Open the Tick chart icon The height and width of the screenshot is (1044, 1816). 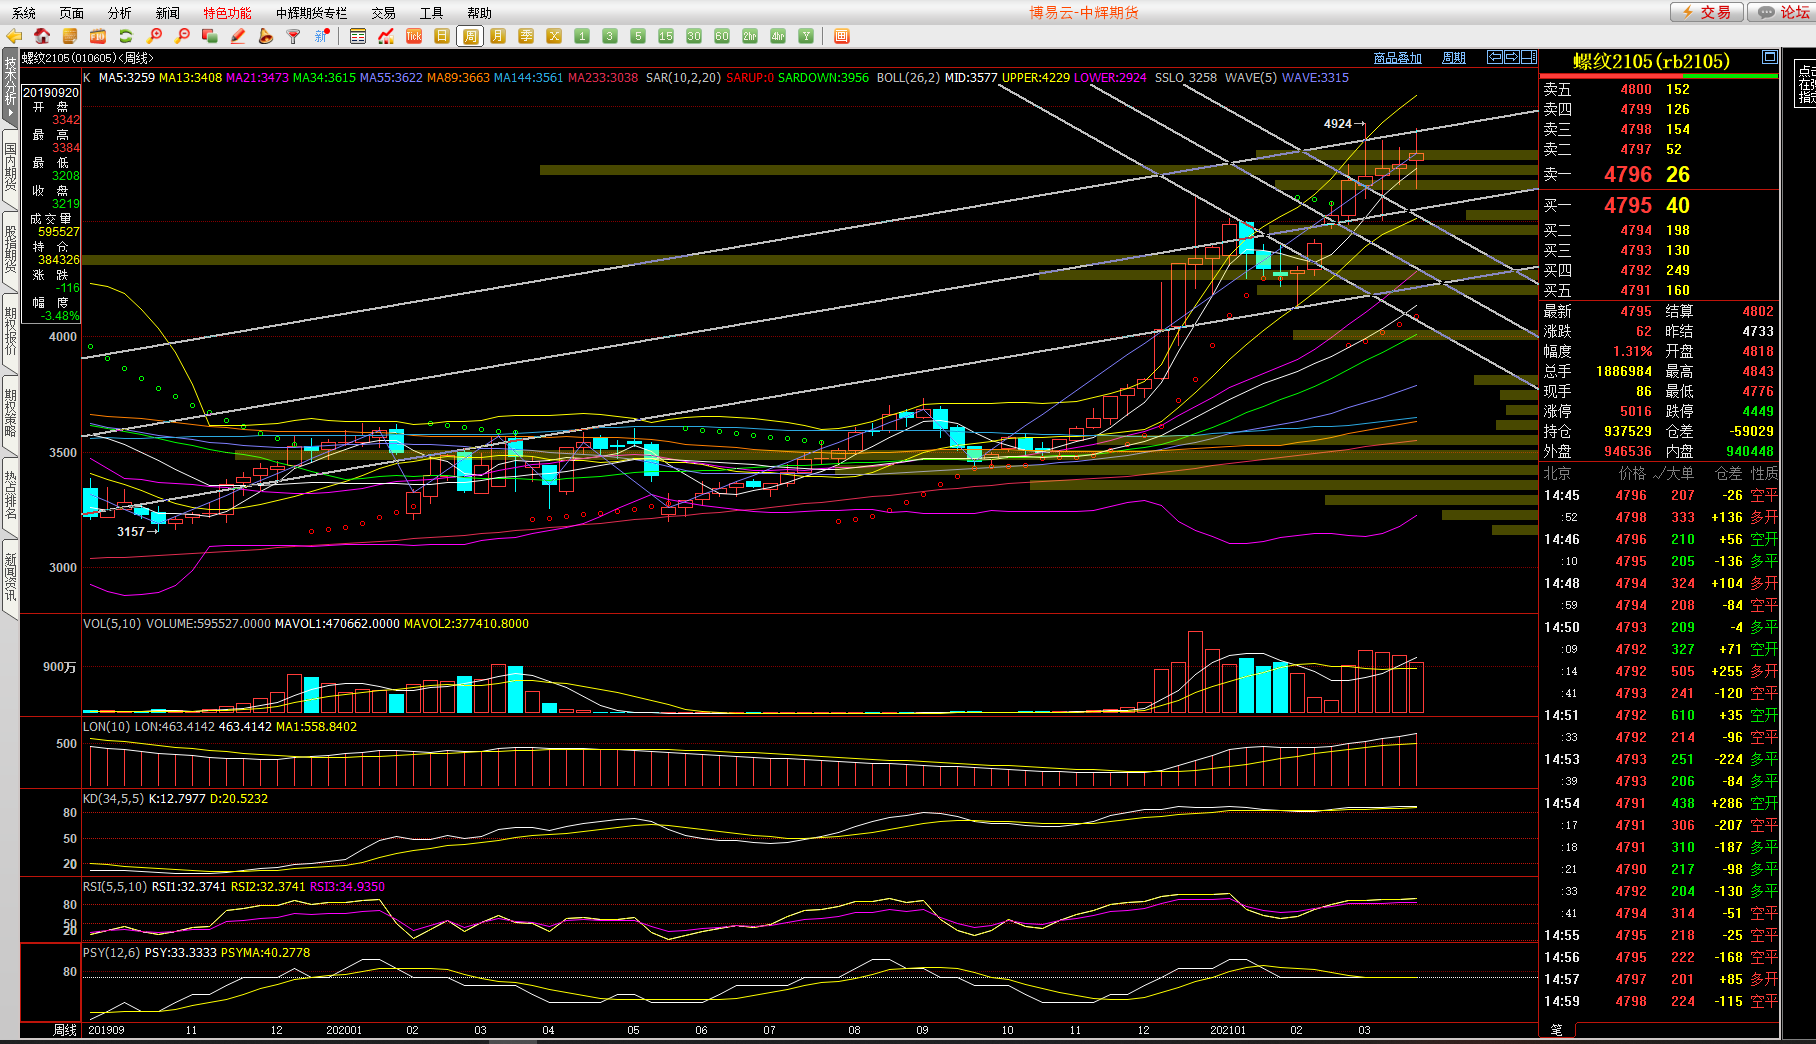click(414, 36)
